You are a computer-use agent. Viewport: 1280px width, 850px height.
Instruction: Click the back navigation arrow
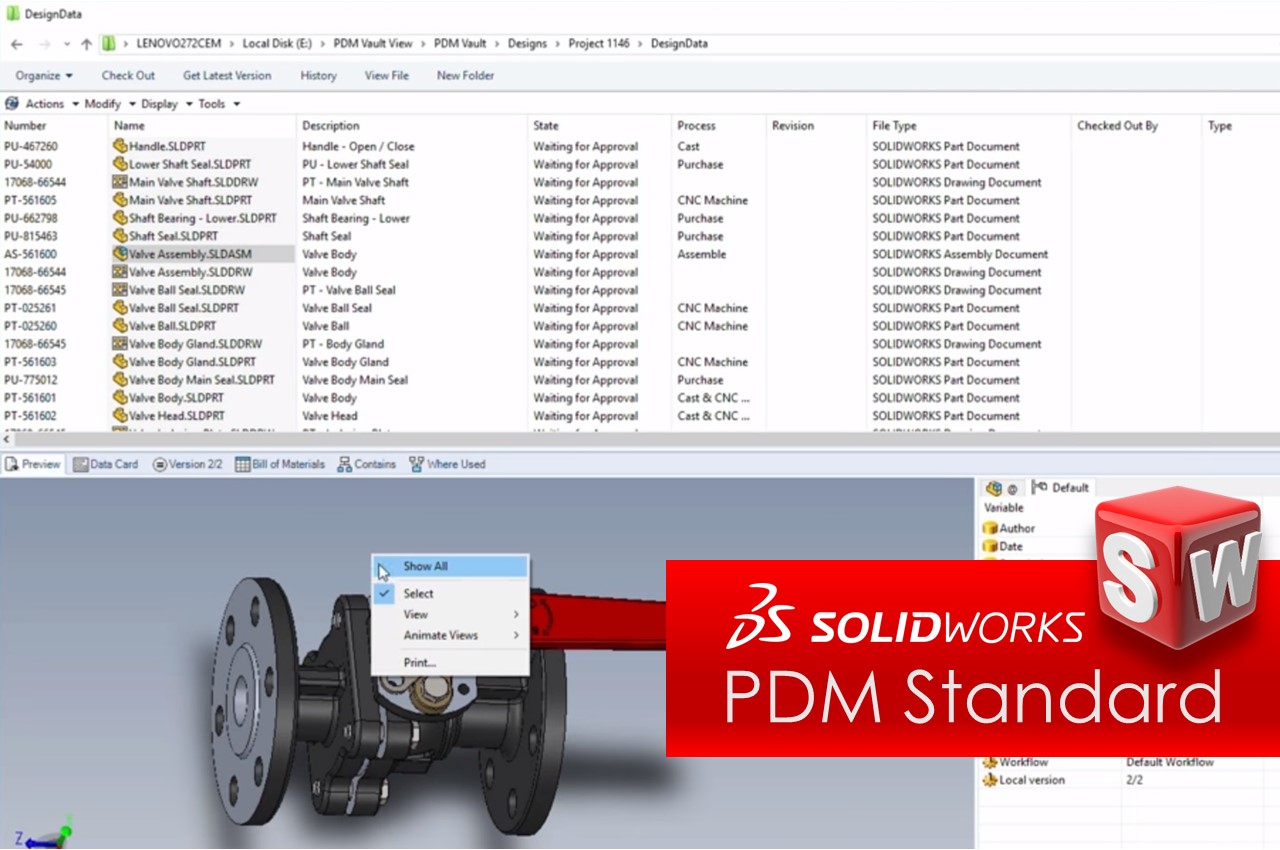click(x=17, y=44)
